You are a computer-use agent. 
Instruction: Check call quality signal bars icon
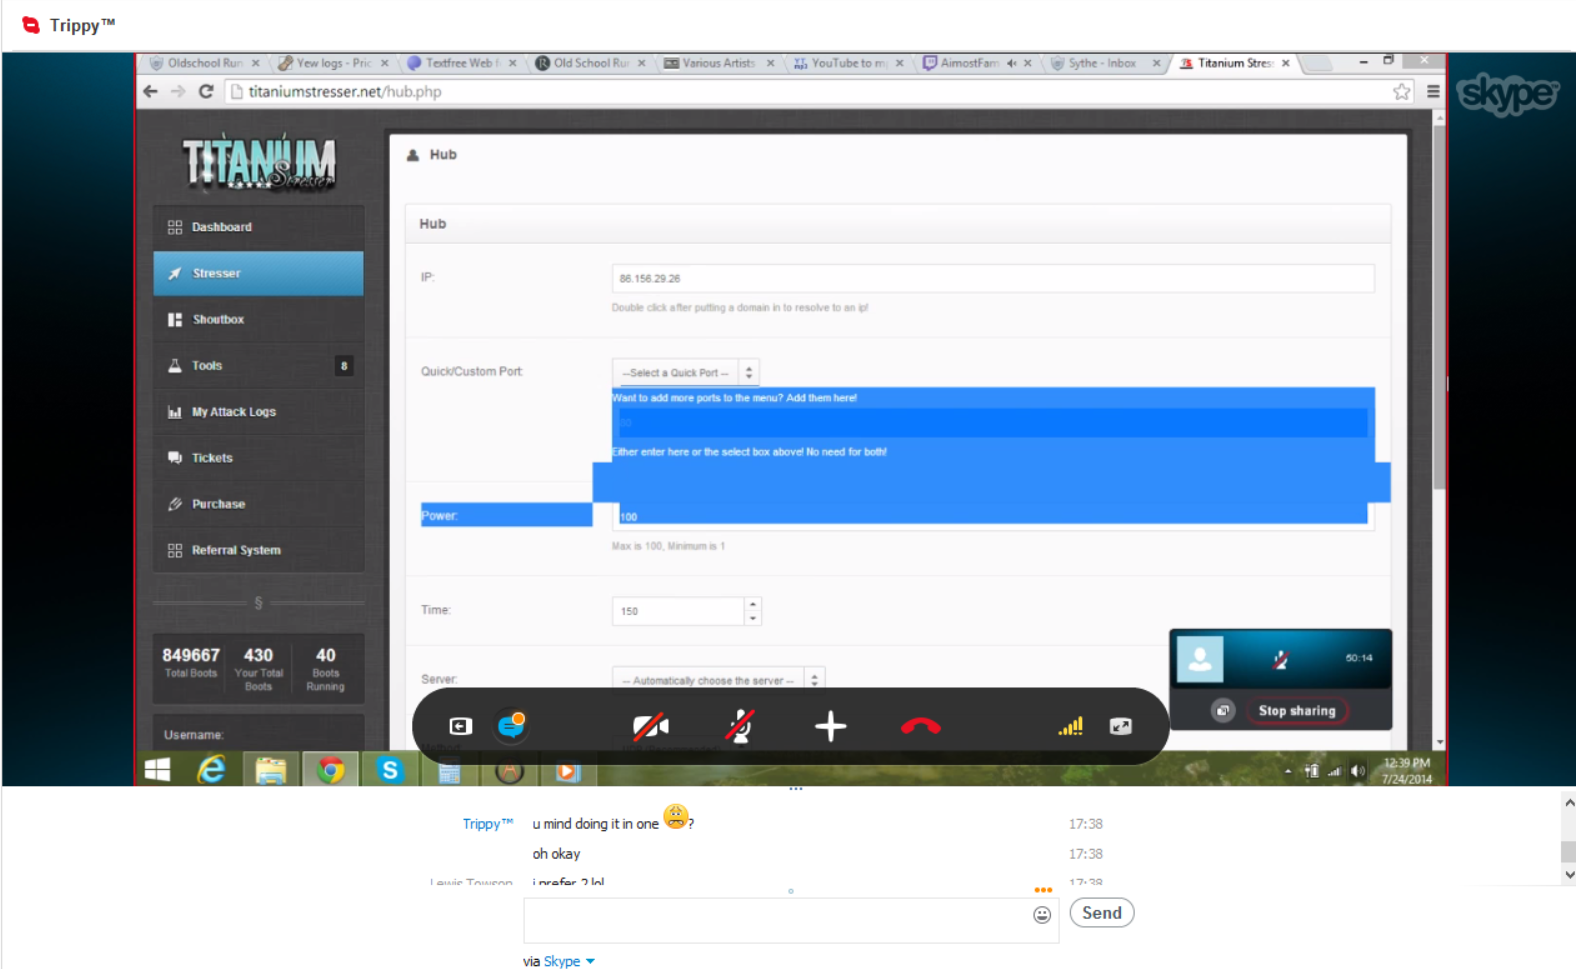click(x=1071, y=726)
